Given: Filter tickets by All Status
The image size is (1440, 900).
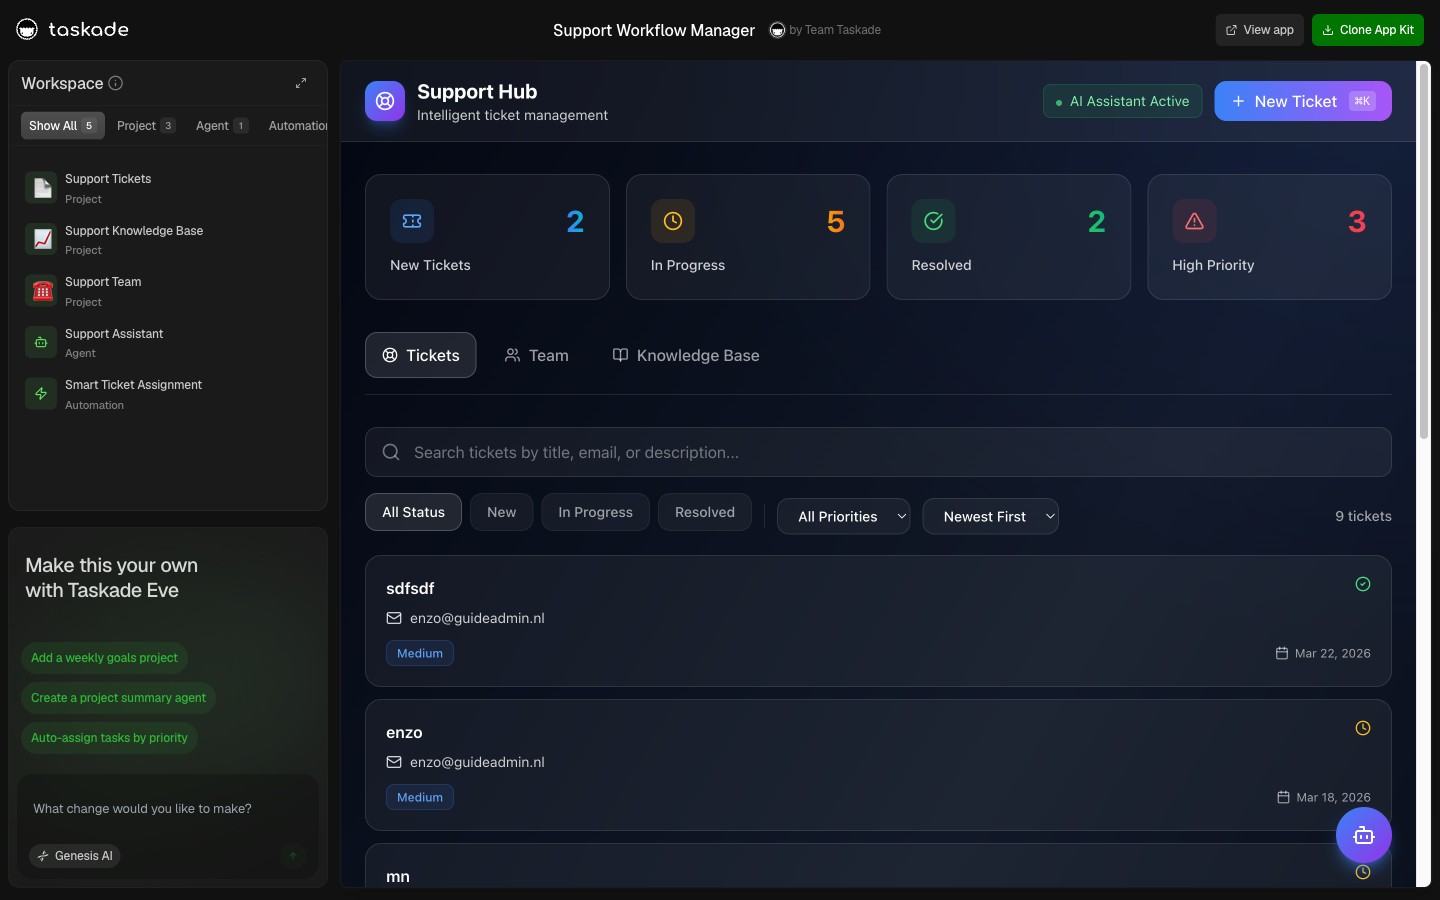Looking at the screenshot, I should tap(413, 512).
